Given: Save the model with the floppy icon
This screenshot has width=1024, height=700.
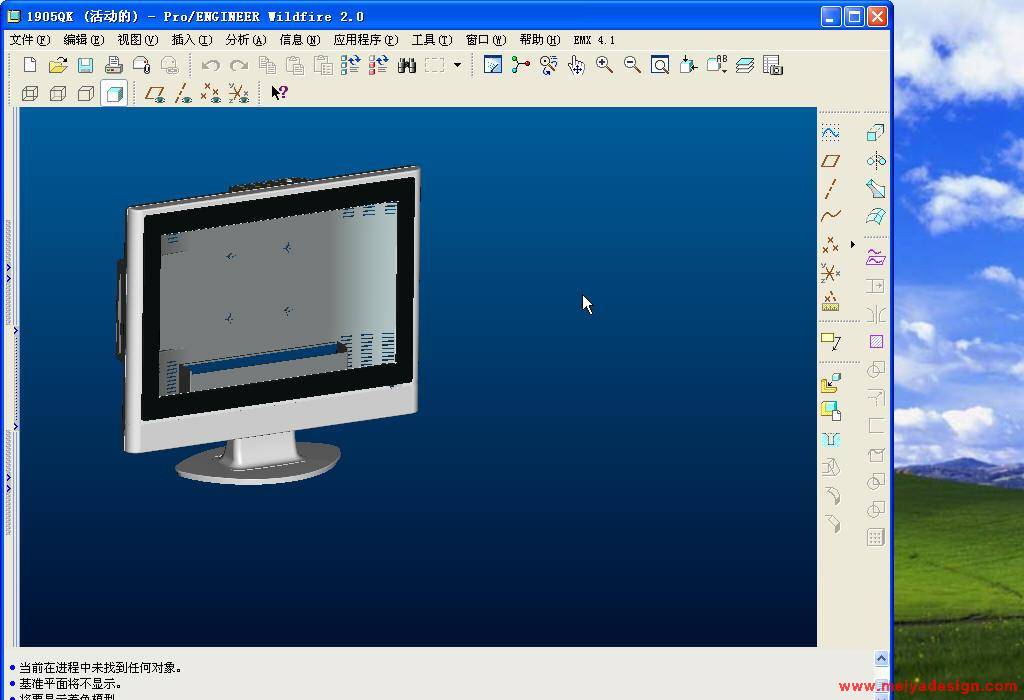Looking at the screenshot, I should 86,65.
